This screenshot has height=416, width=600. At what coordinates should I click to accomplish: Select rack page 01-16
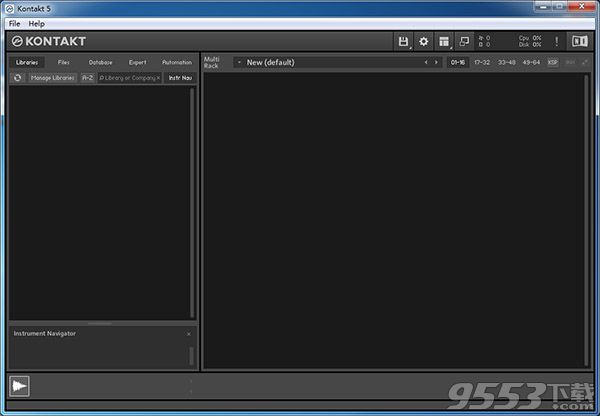(x=458, y=62)
